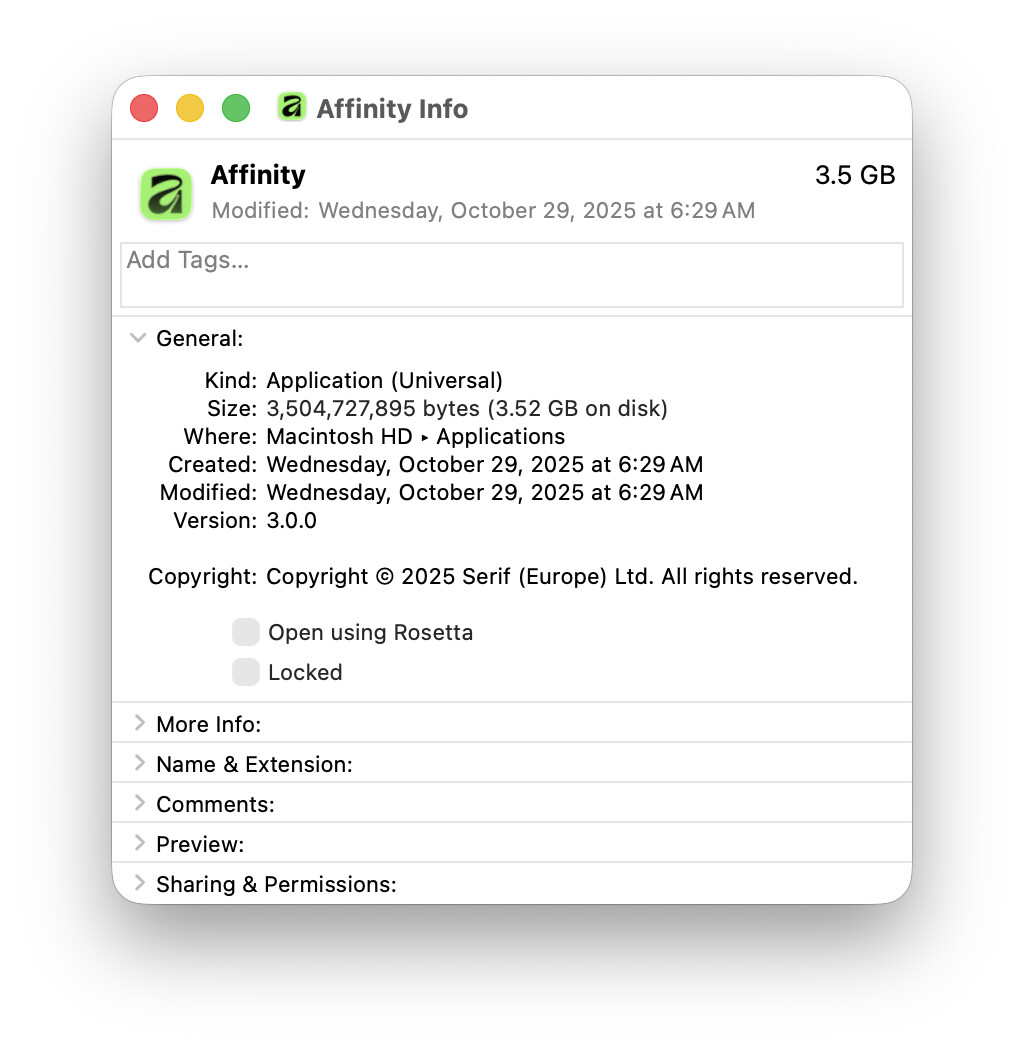Expand Sharing & Permissions section

click(139, 883)
